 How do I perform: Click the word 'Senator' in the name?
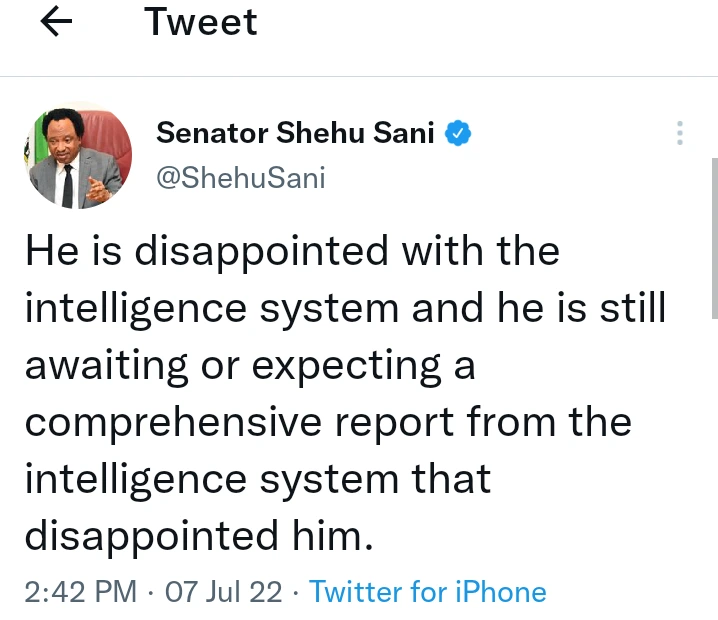coord(208,133)
